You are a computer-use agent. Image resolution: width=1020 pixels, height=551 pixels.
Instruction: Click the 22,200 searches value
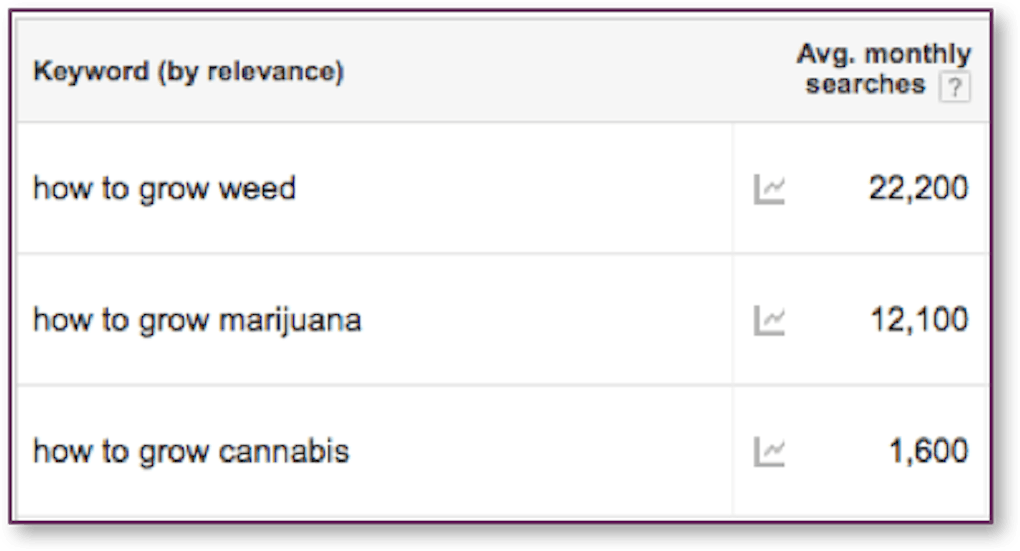point(917,188)
